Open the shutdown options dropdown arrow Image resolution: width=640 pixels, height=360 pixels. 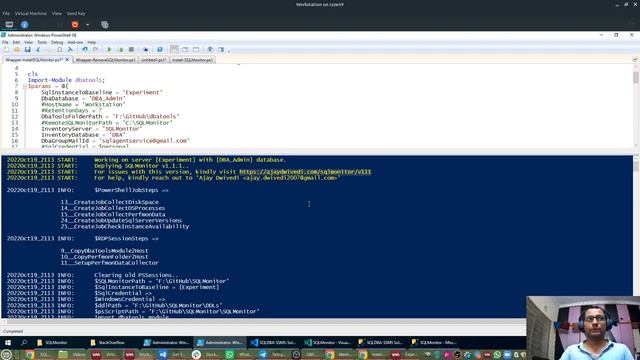[x=87, y=24]
